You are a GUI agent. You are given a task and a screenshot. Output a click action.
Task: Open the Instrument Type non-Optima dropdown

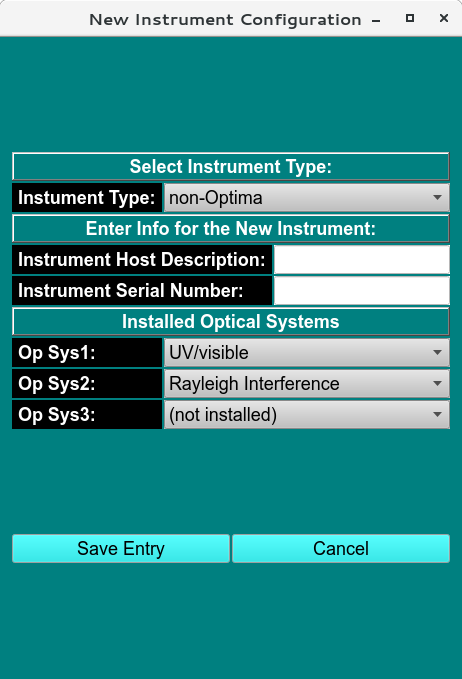coord(307,197)
